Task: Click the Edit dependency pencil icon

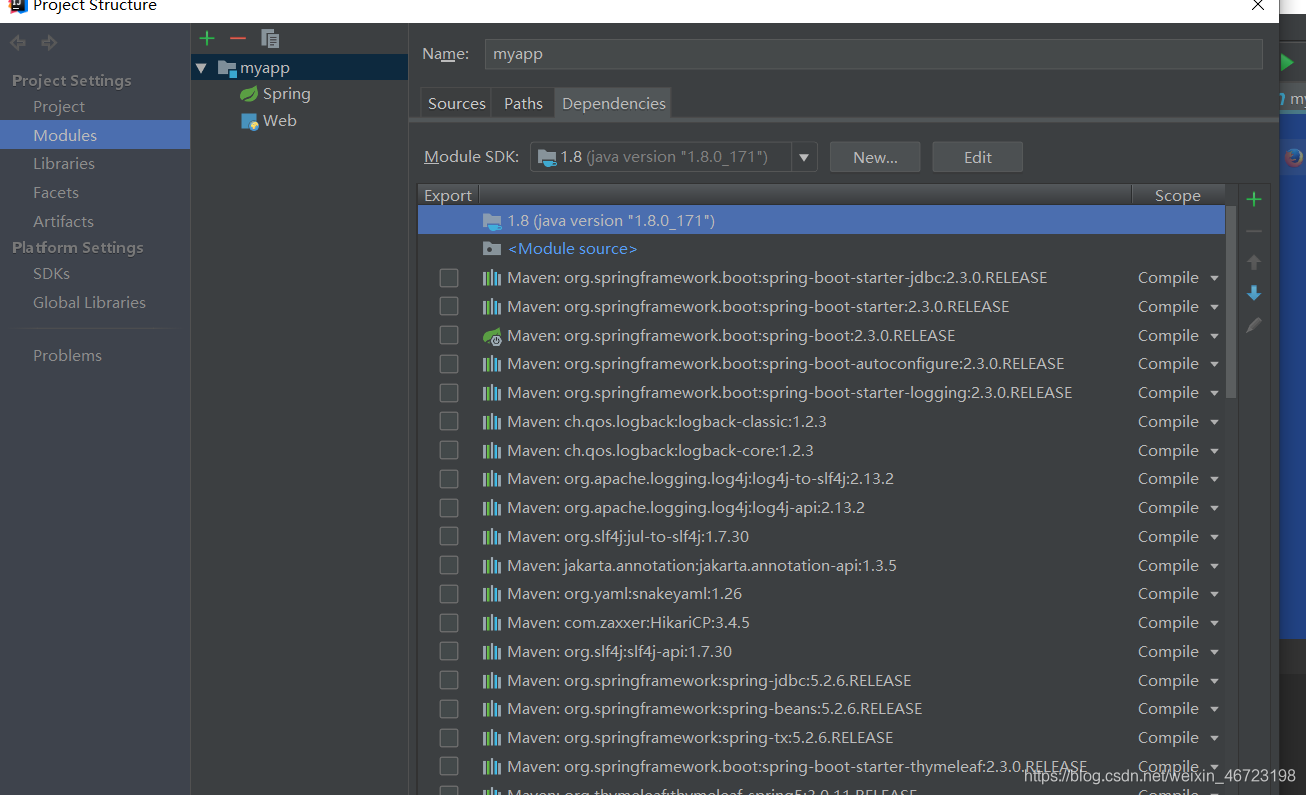Action: [x=1253, y=325]
